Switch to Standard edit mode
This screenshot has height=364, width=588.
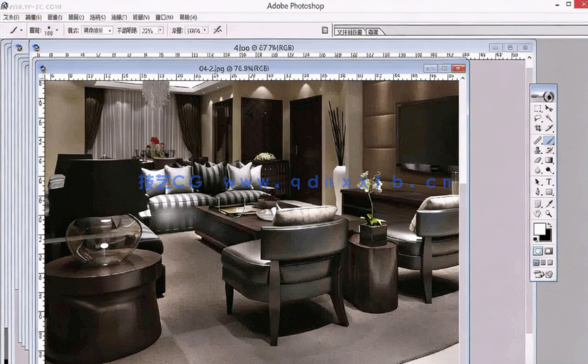point(538,251)
